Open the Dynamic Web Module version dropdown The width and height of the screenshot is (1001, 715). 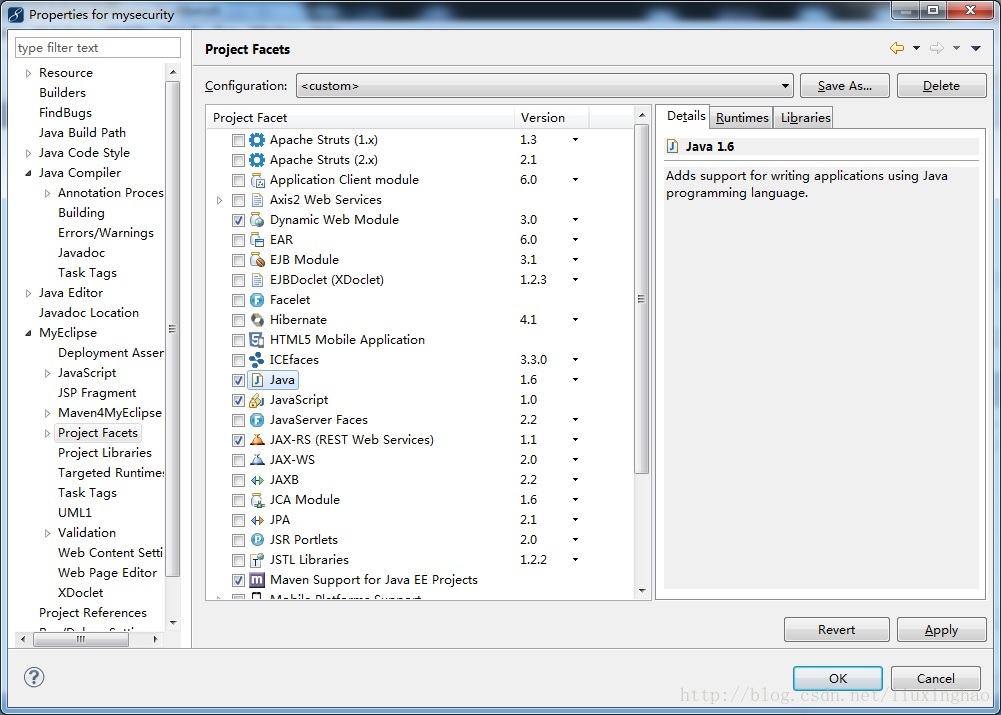click(575, 220)
